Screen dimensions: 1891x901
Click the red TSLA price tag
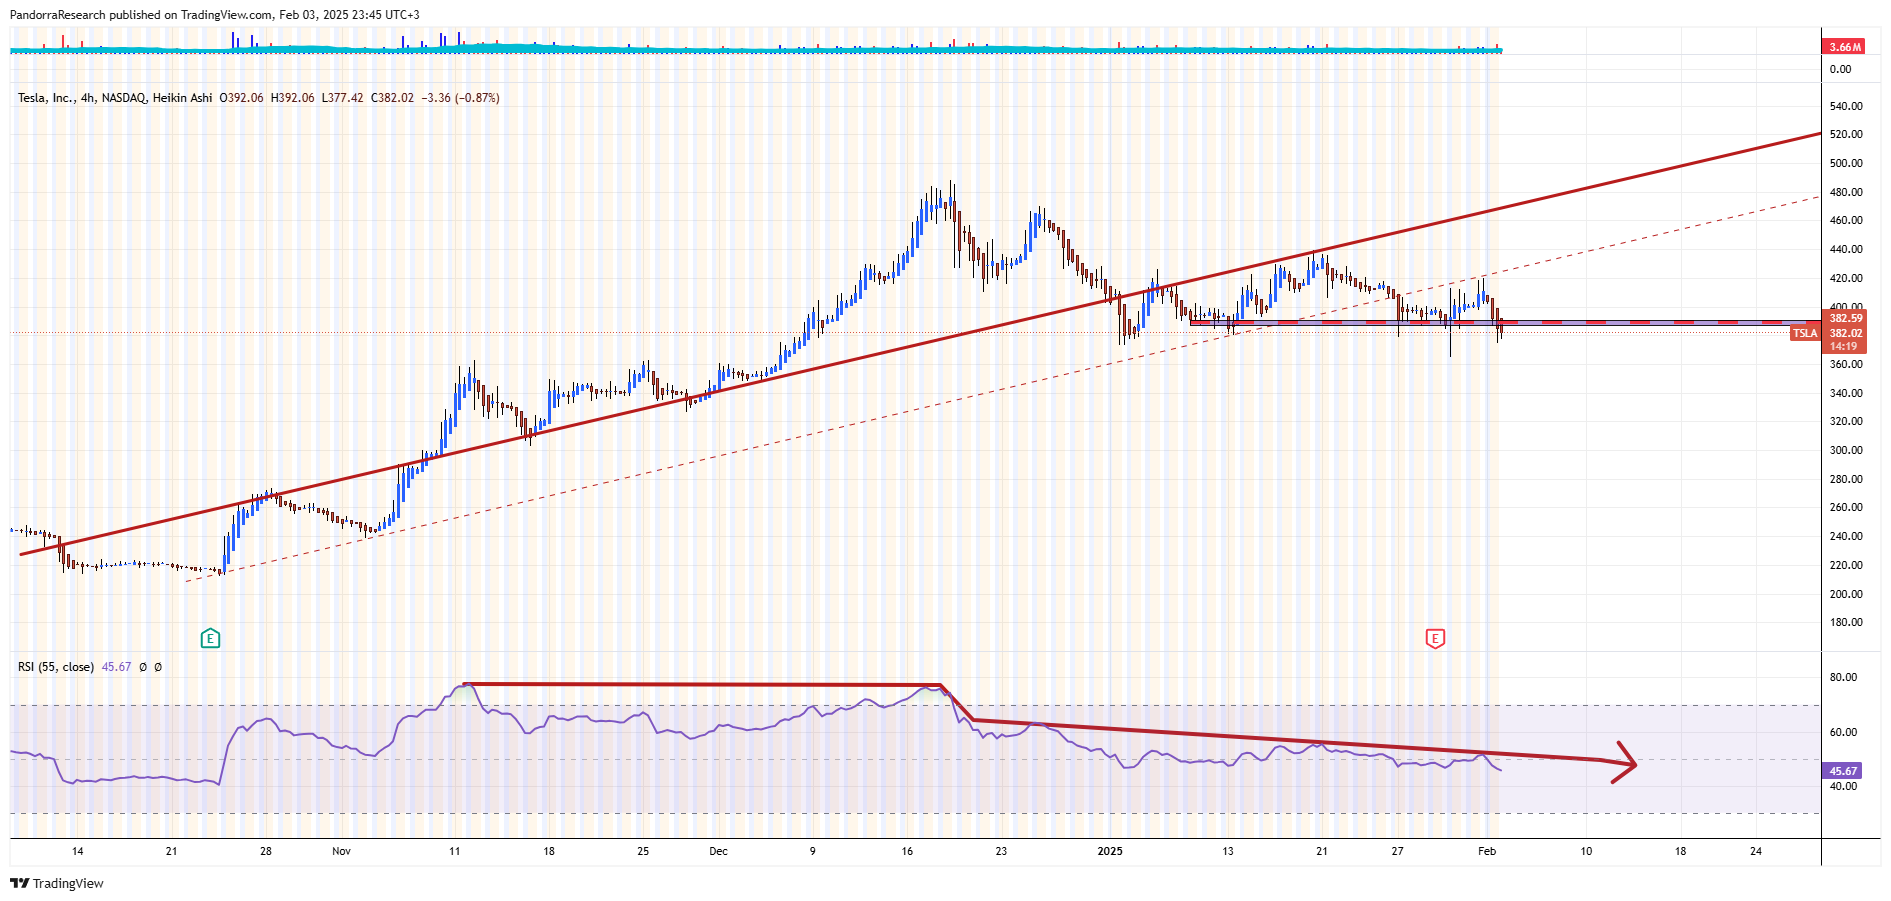click(1804, 333)
